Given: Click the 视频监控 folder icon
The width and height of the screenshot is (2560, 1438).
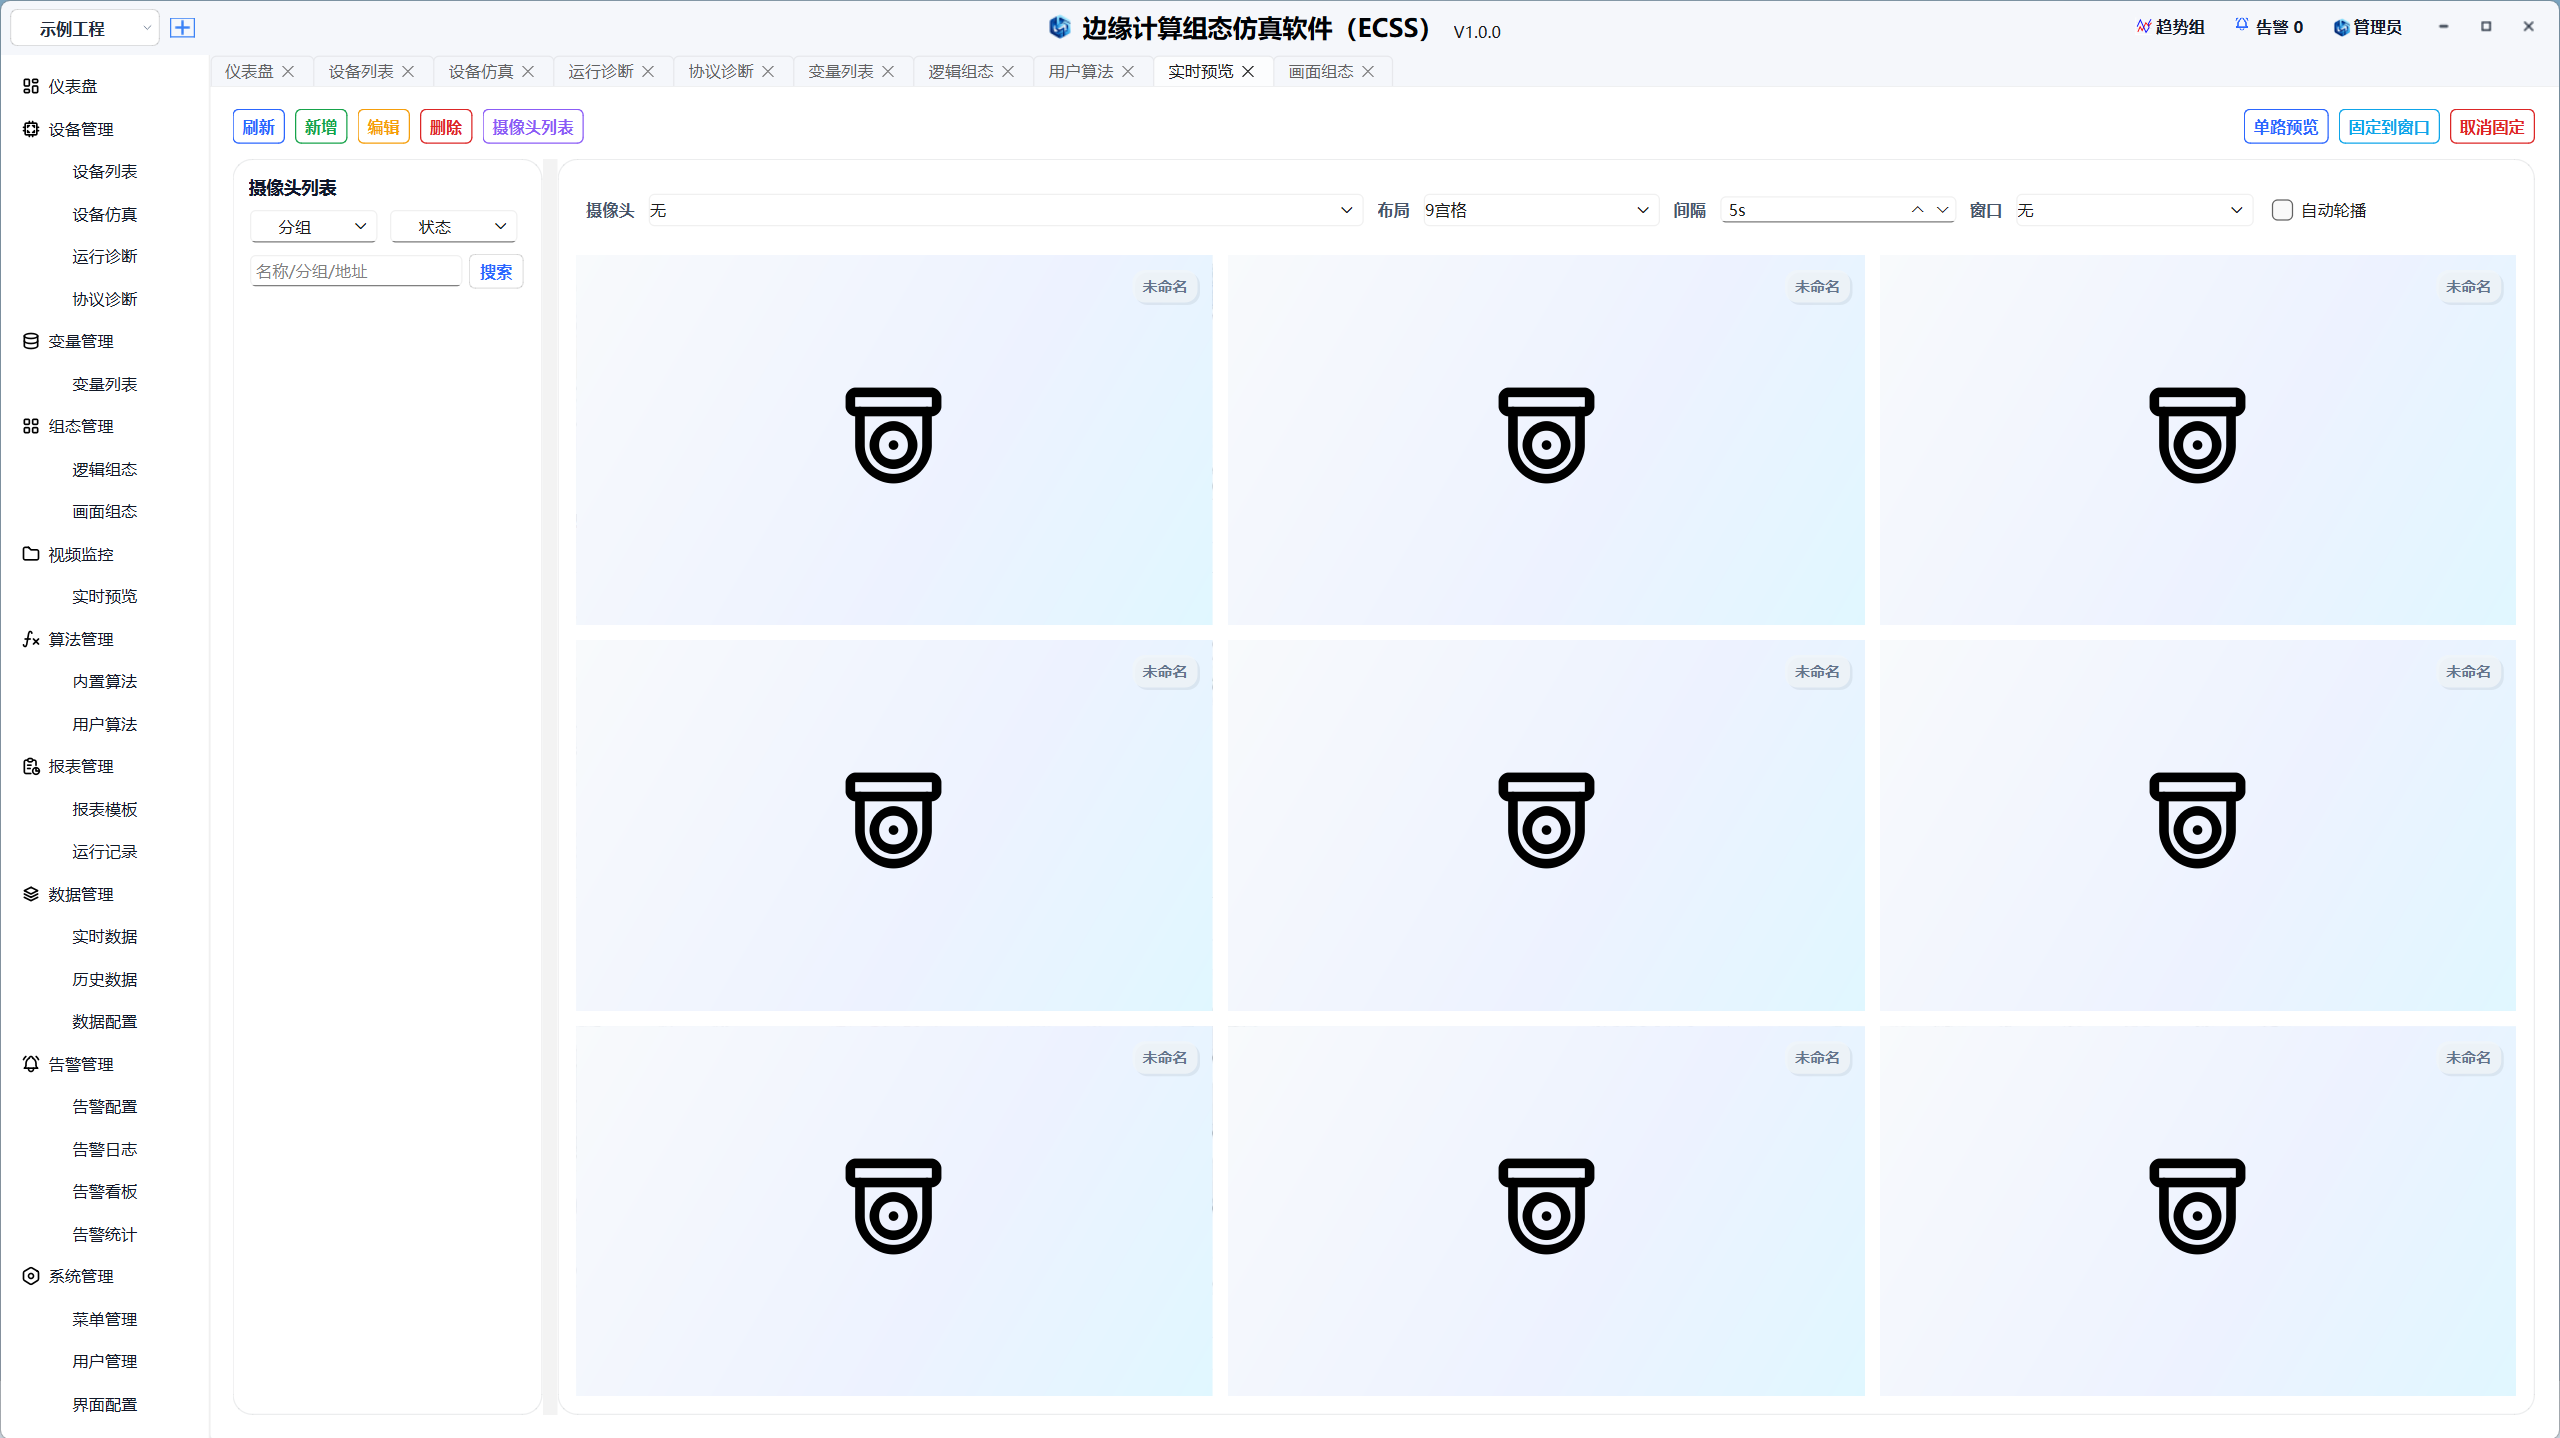Looking at the screenshot, I should 31,554.
